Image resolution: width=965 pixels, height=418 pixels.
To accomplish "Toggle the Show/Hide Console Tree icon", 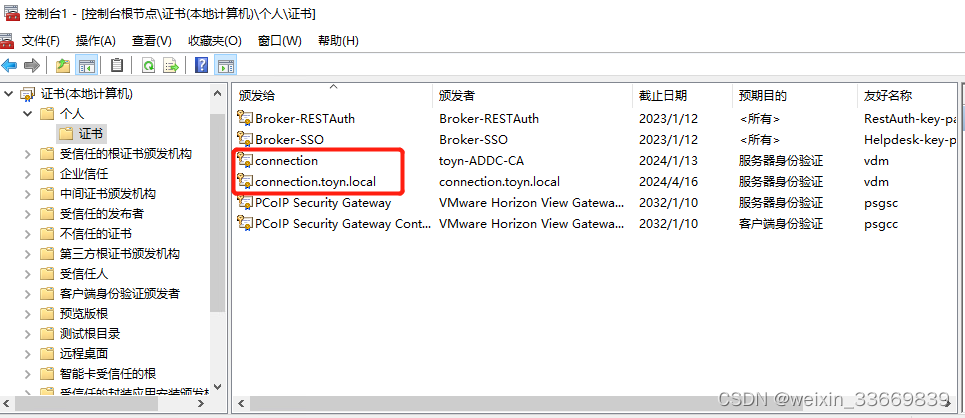I will [x=86, y=65].
